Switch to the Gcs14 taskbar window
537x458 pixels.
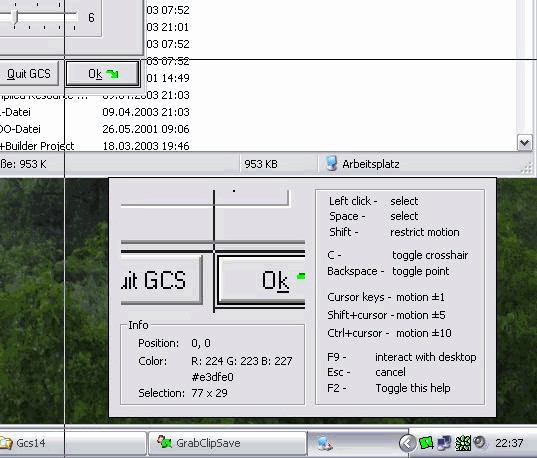pyautogui.click(x=73, y=443)
